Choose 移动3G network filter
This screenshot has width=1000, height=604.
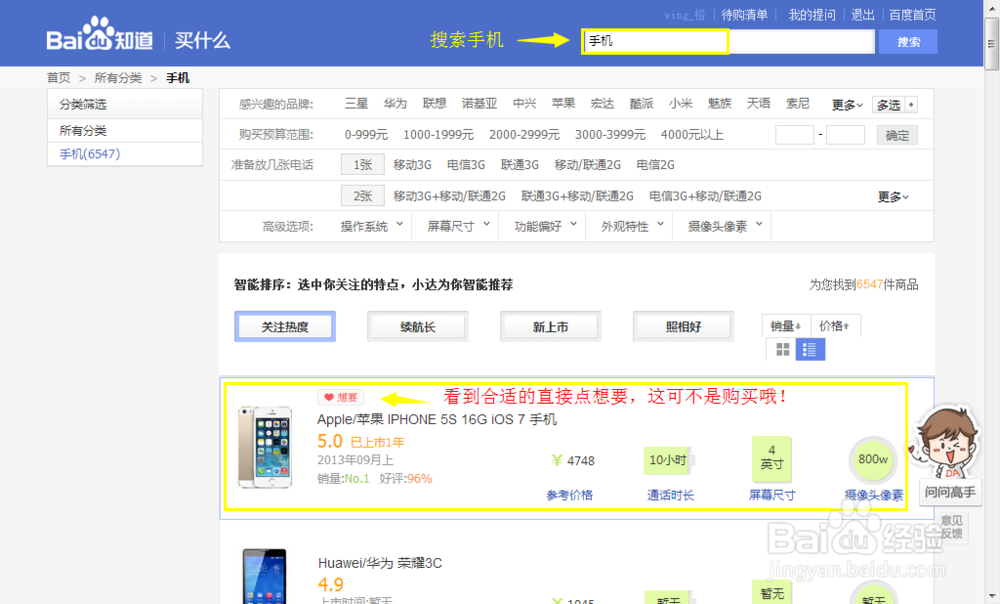tap(413, 165)
